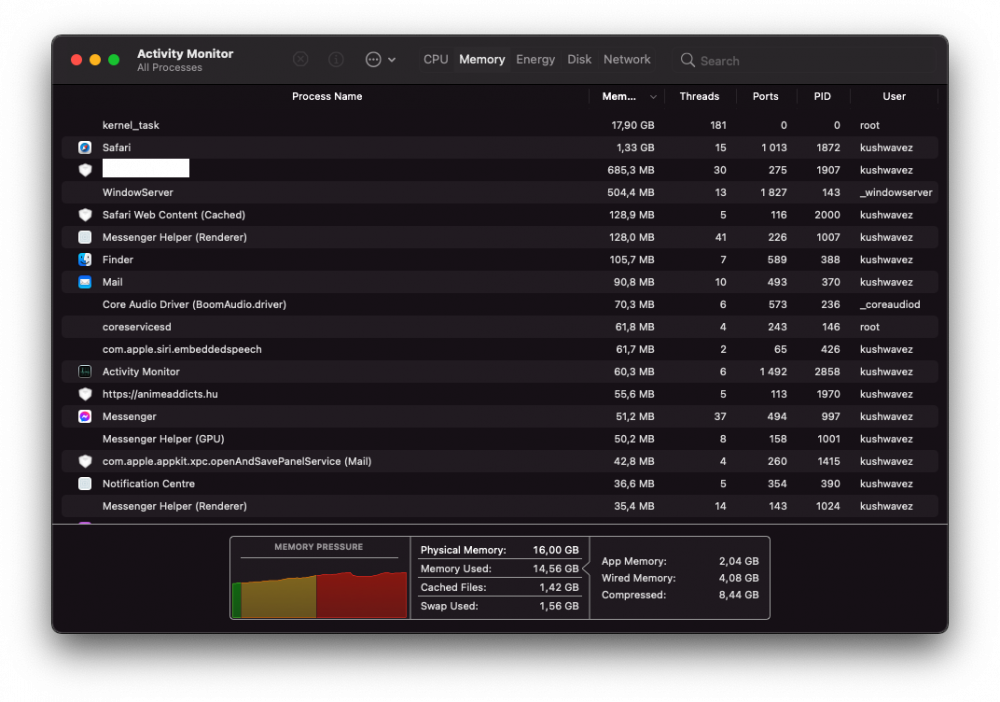The width and height of the screenshot is (1000, 702).
Task: Sort by the Process Name column
Action: [327, 96]
